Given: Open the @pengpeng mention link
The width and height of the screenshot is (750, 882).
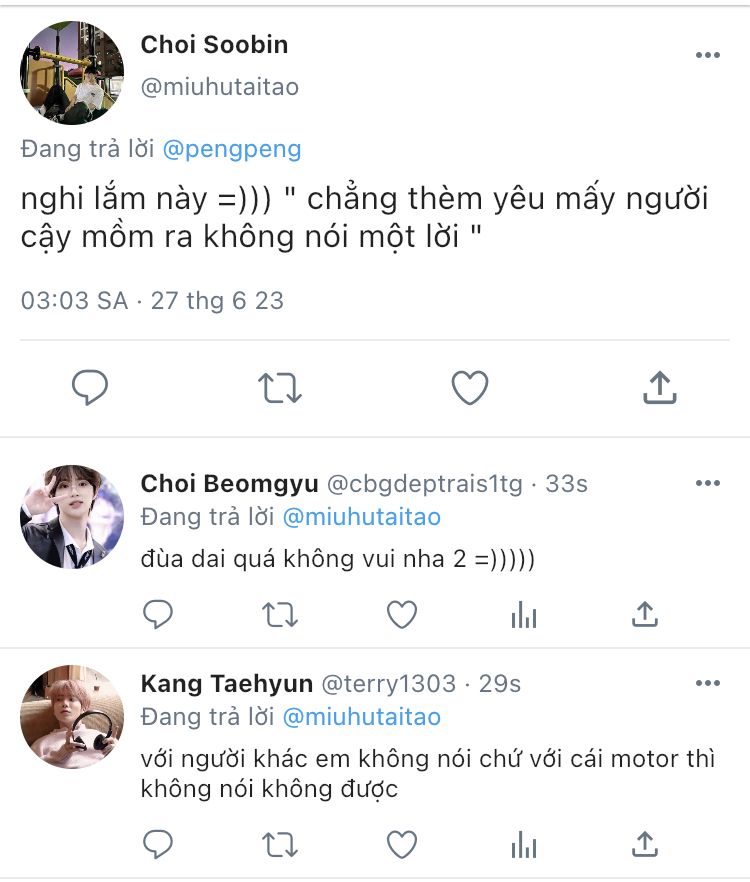Looking at the screenshot, I should (231, 150).
